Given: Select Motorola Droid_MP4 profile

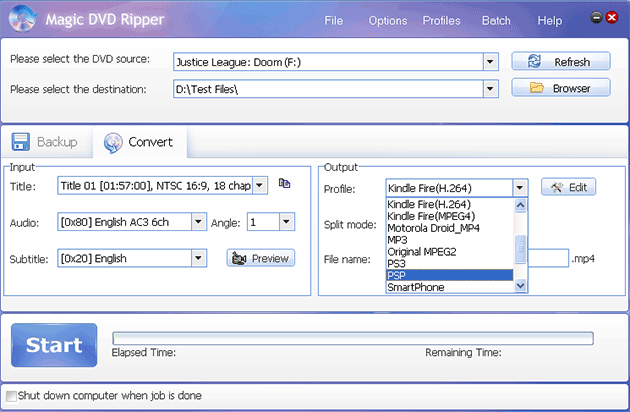Looking at the screenshot, I should (450, 228).
